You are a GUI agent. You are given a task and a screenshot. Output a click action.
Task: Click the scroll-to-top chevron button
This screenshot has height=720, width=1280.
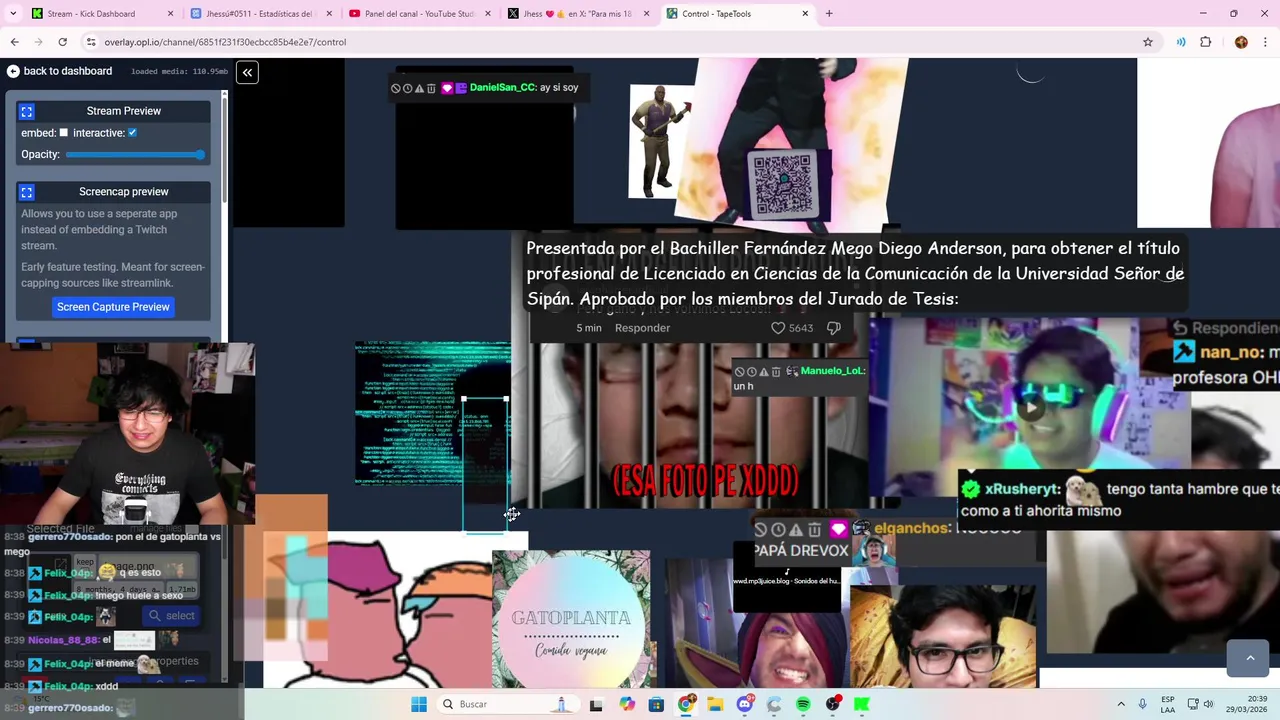point(1249,658)
